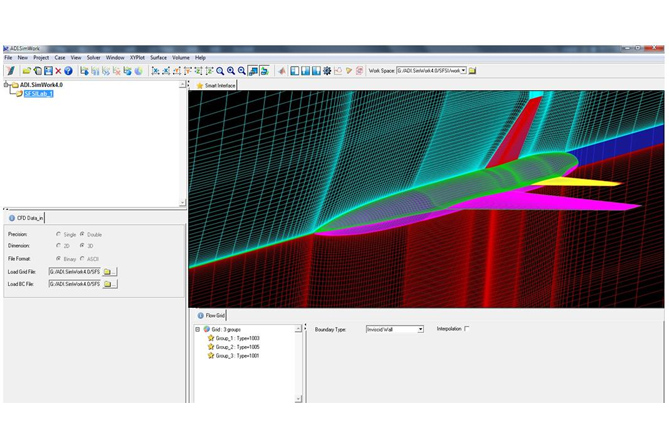Browse for Load Grid File folder icon
This screenshot has width=669, height=445.
(109, 271)
